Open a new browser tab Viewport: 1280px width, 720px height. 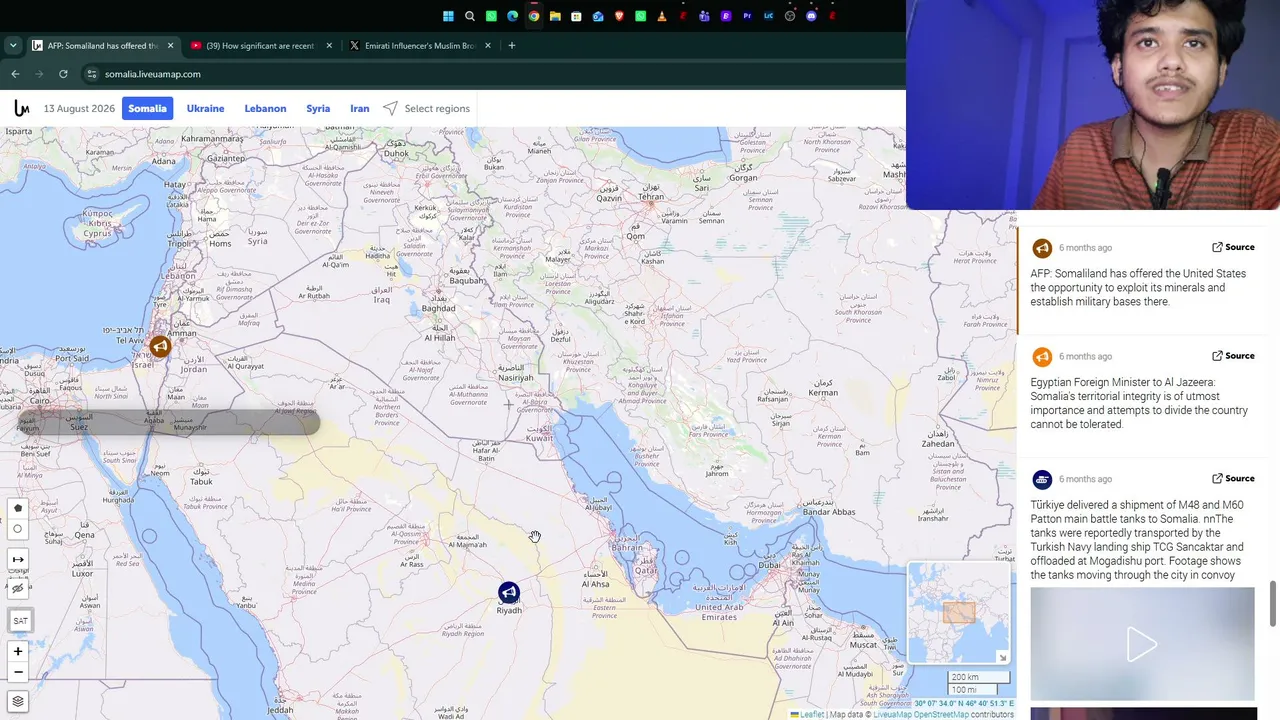click(512, 46)
